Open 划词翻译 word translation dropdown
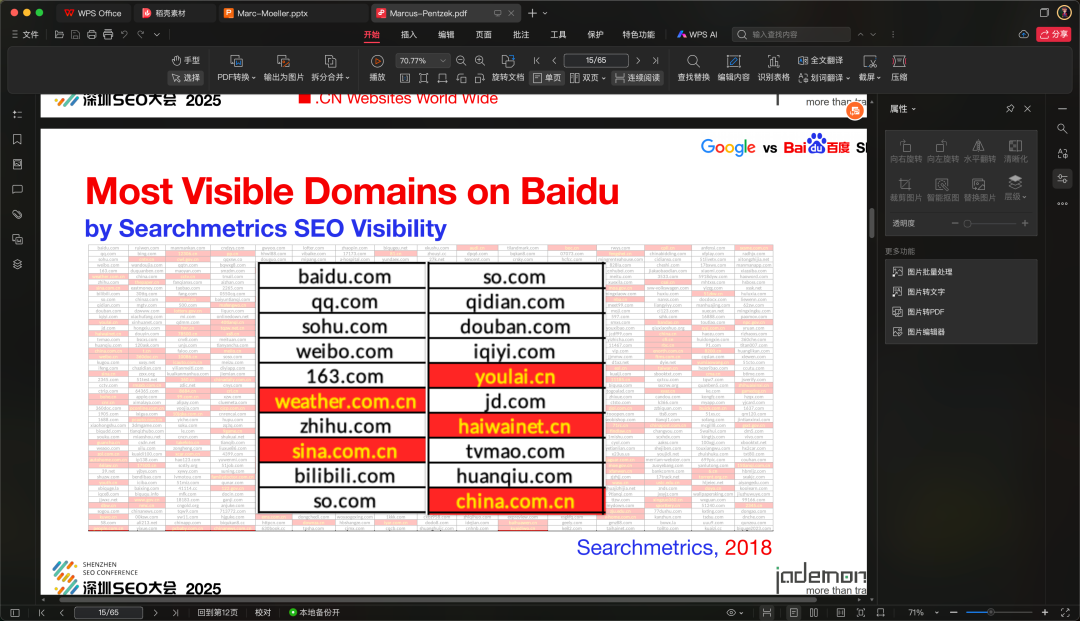This screenshot has height=621, width=1080. tap(824, 78)
